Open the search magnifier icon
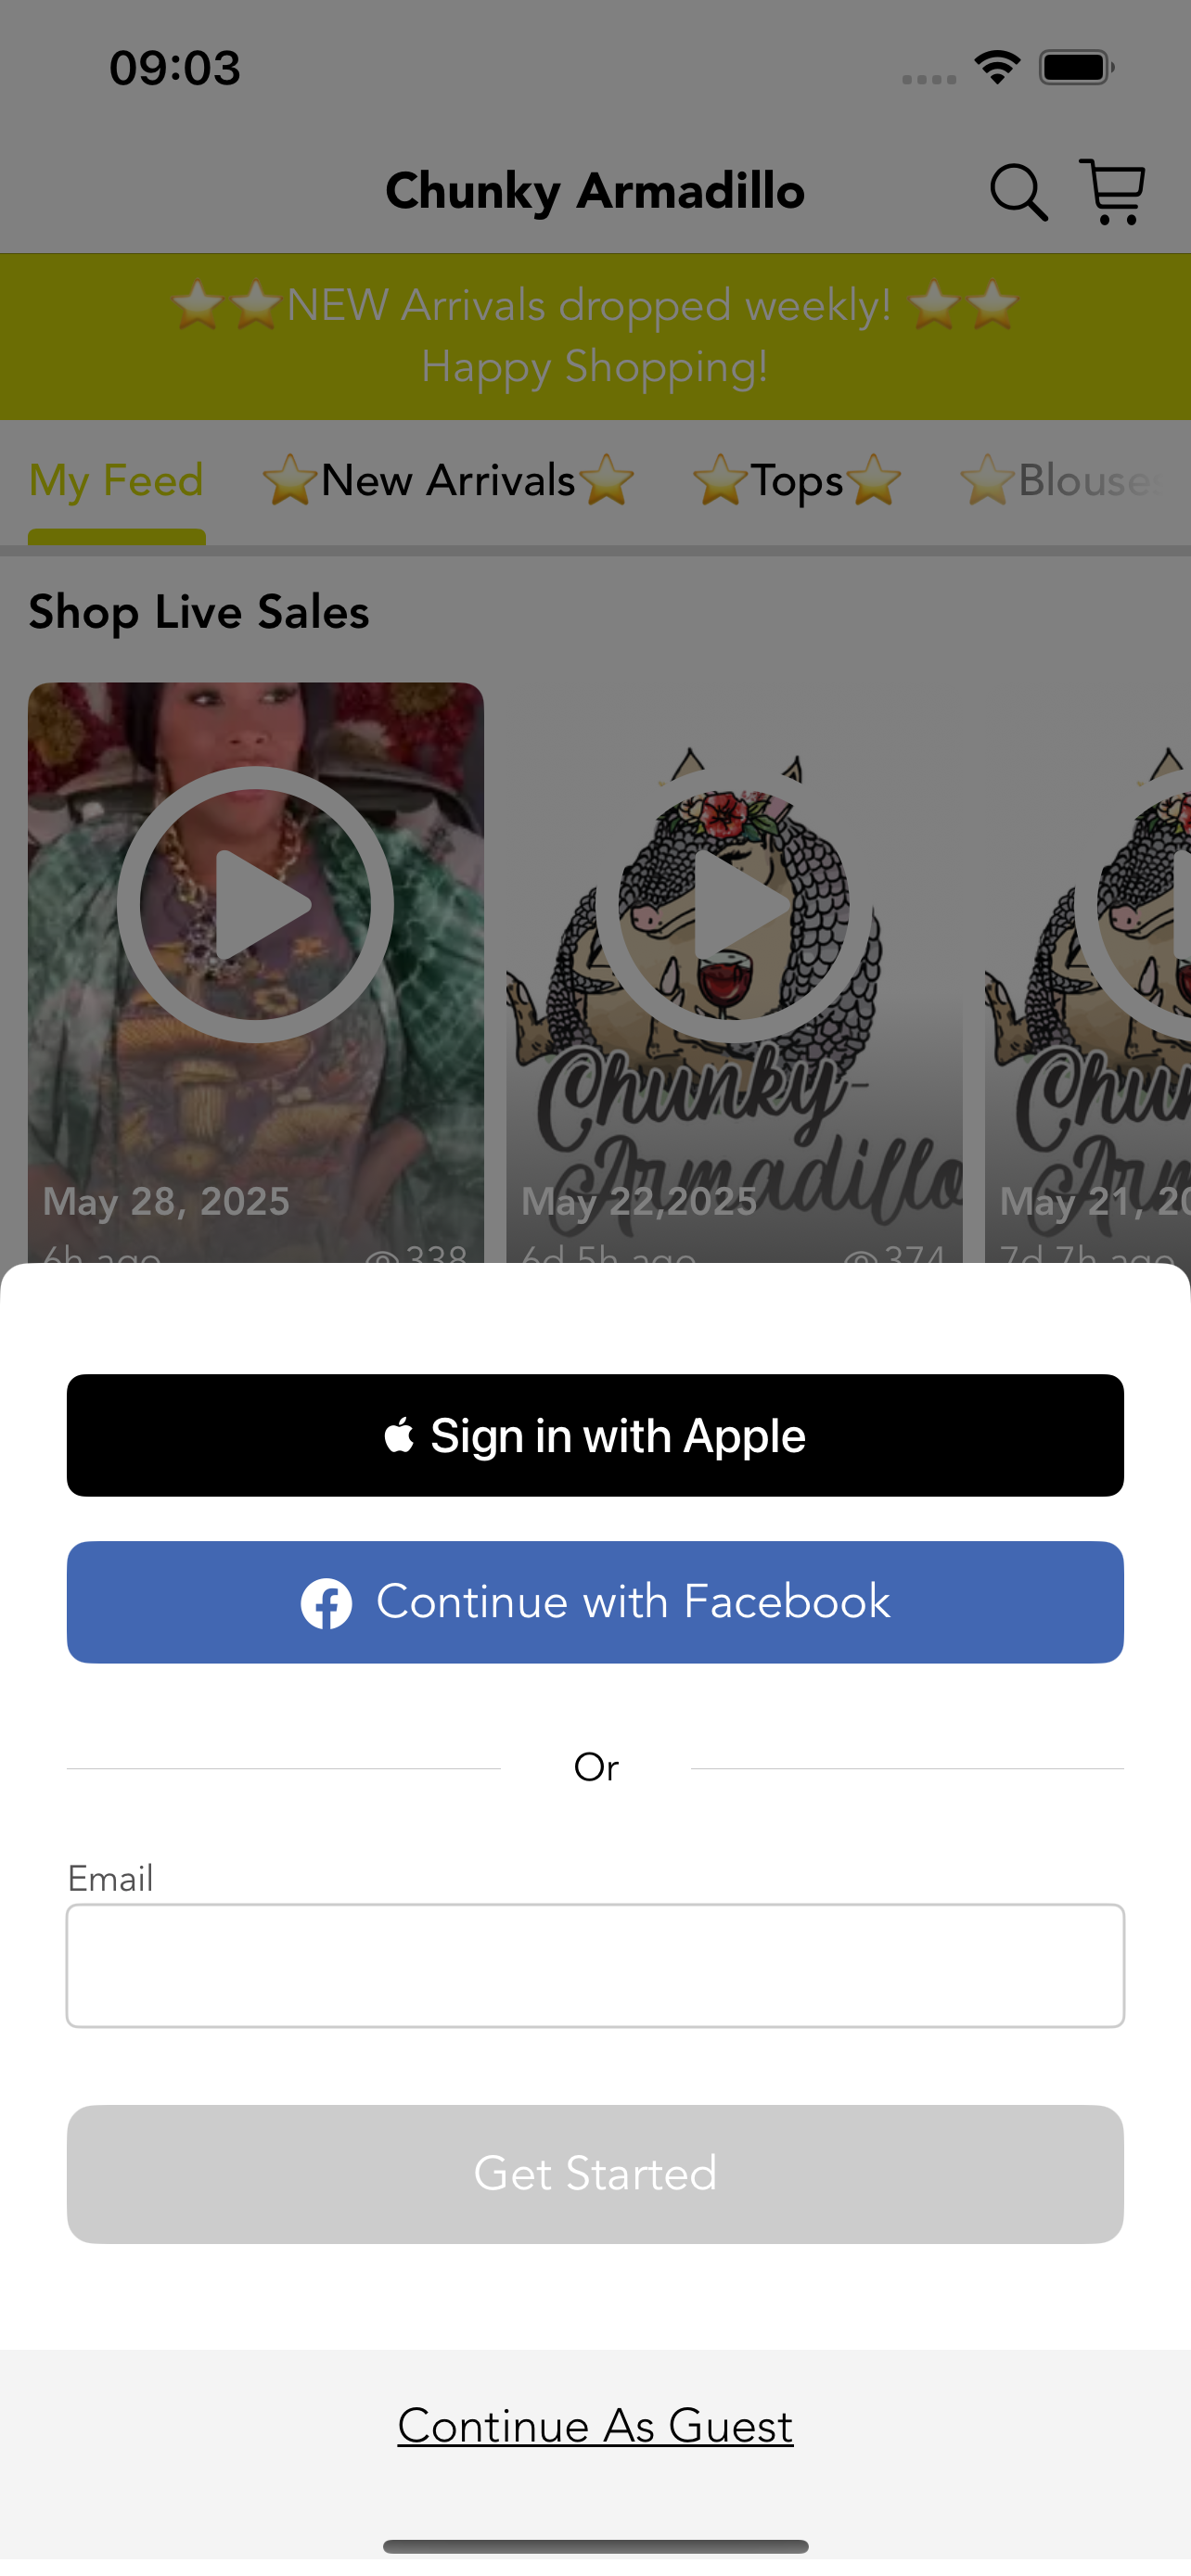Viewport: 1191px width, 2576px height. click(1018, 192)
